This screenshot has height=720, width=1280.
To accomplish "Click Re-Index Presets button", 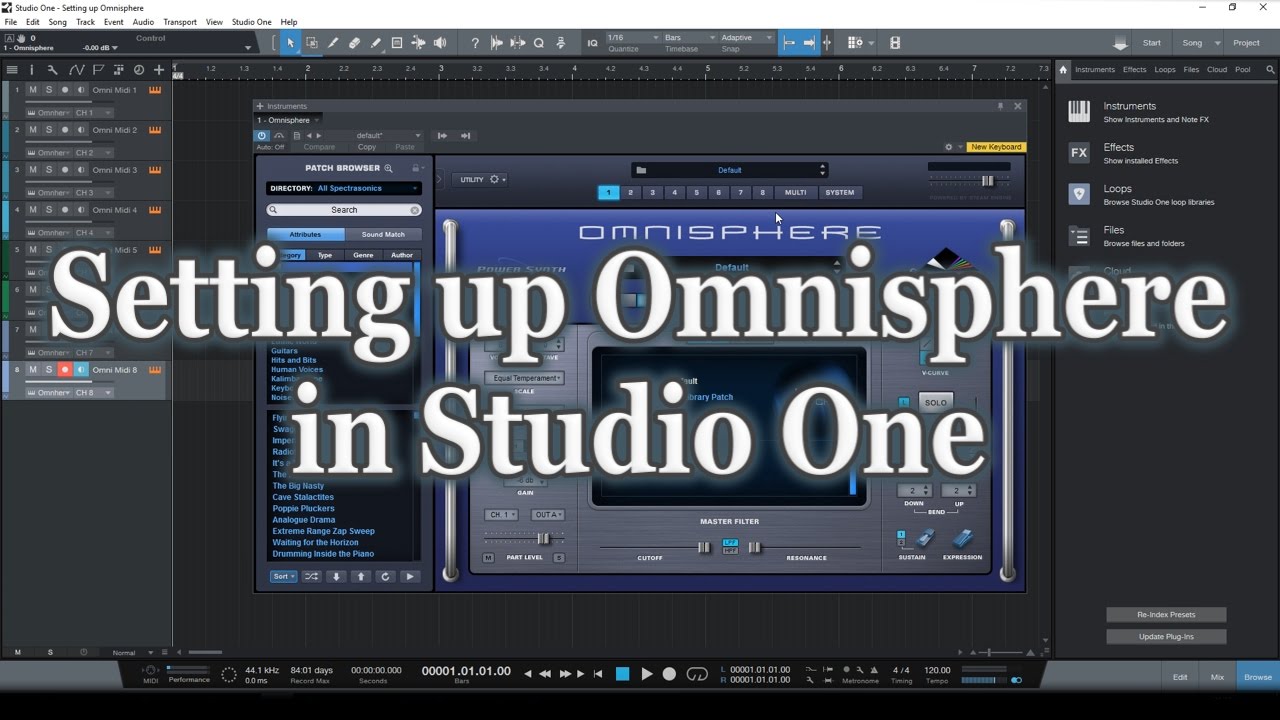I will pos(1166,614).
